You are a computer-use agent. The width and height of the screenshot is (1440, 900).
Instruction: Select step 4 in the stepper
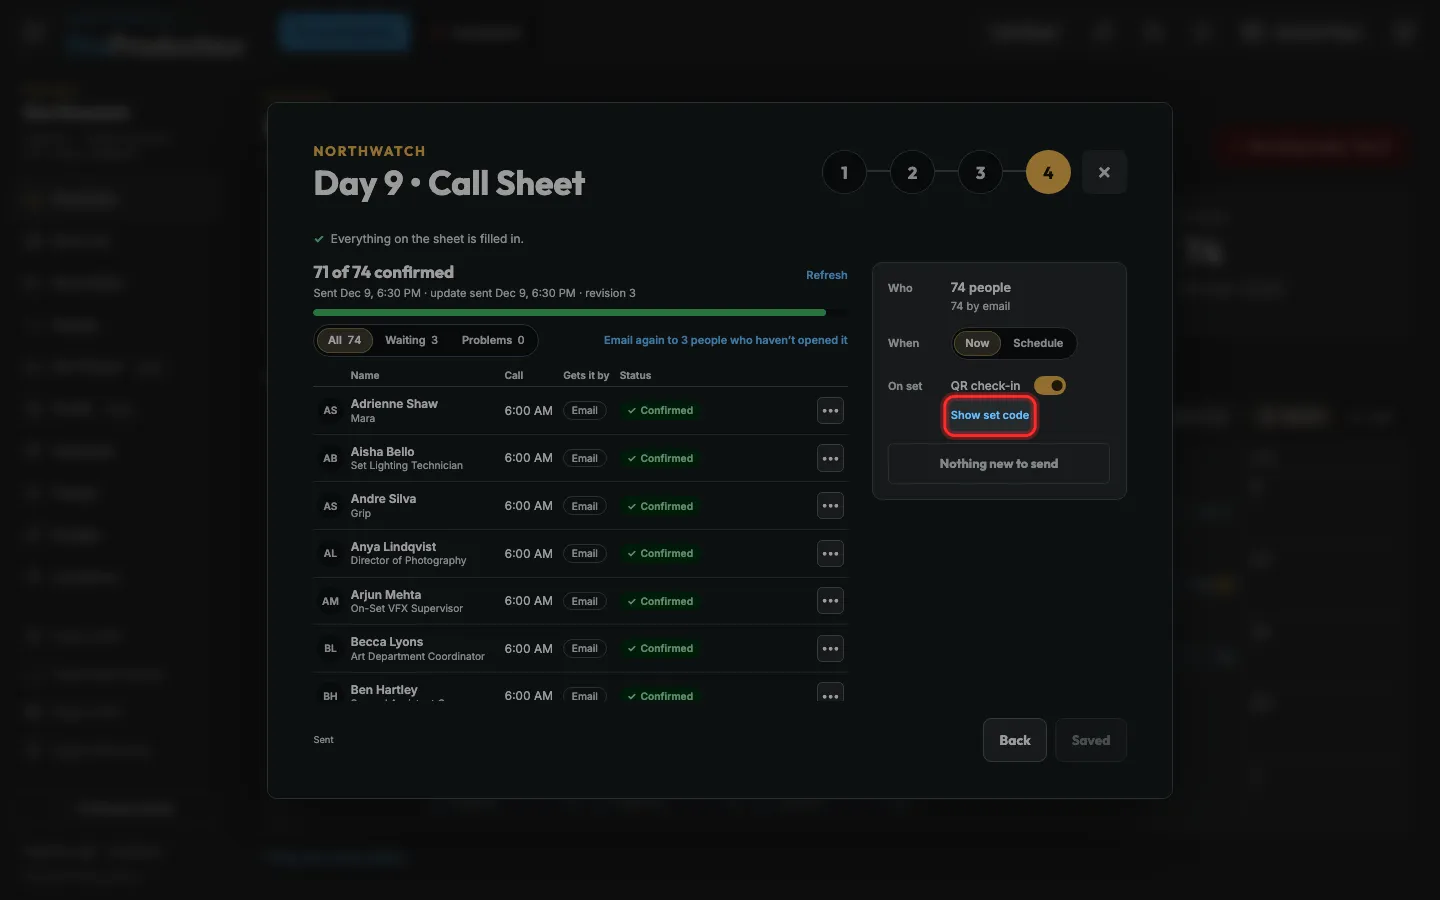coord(1048,172)
